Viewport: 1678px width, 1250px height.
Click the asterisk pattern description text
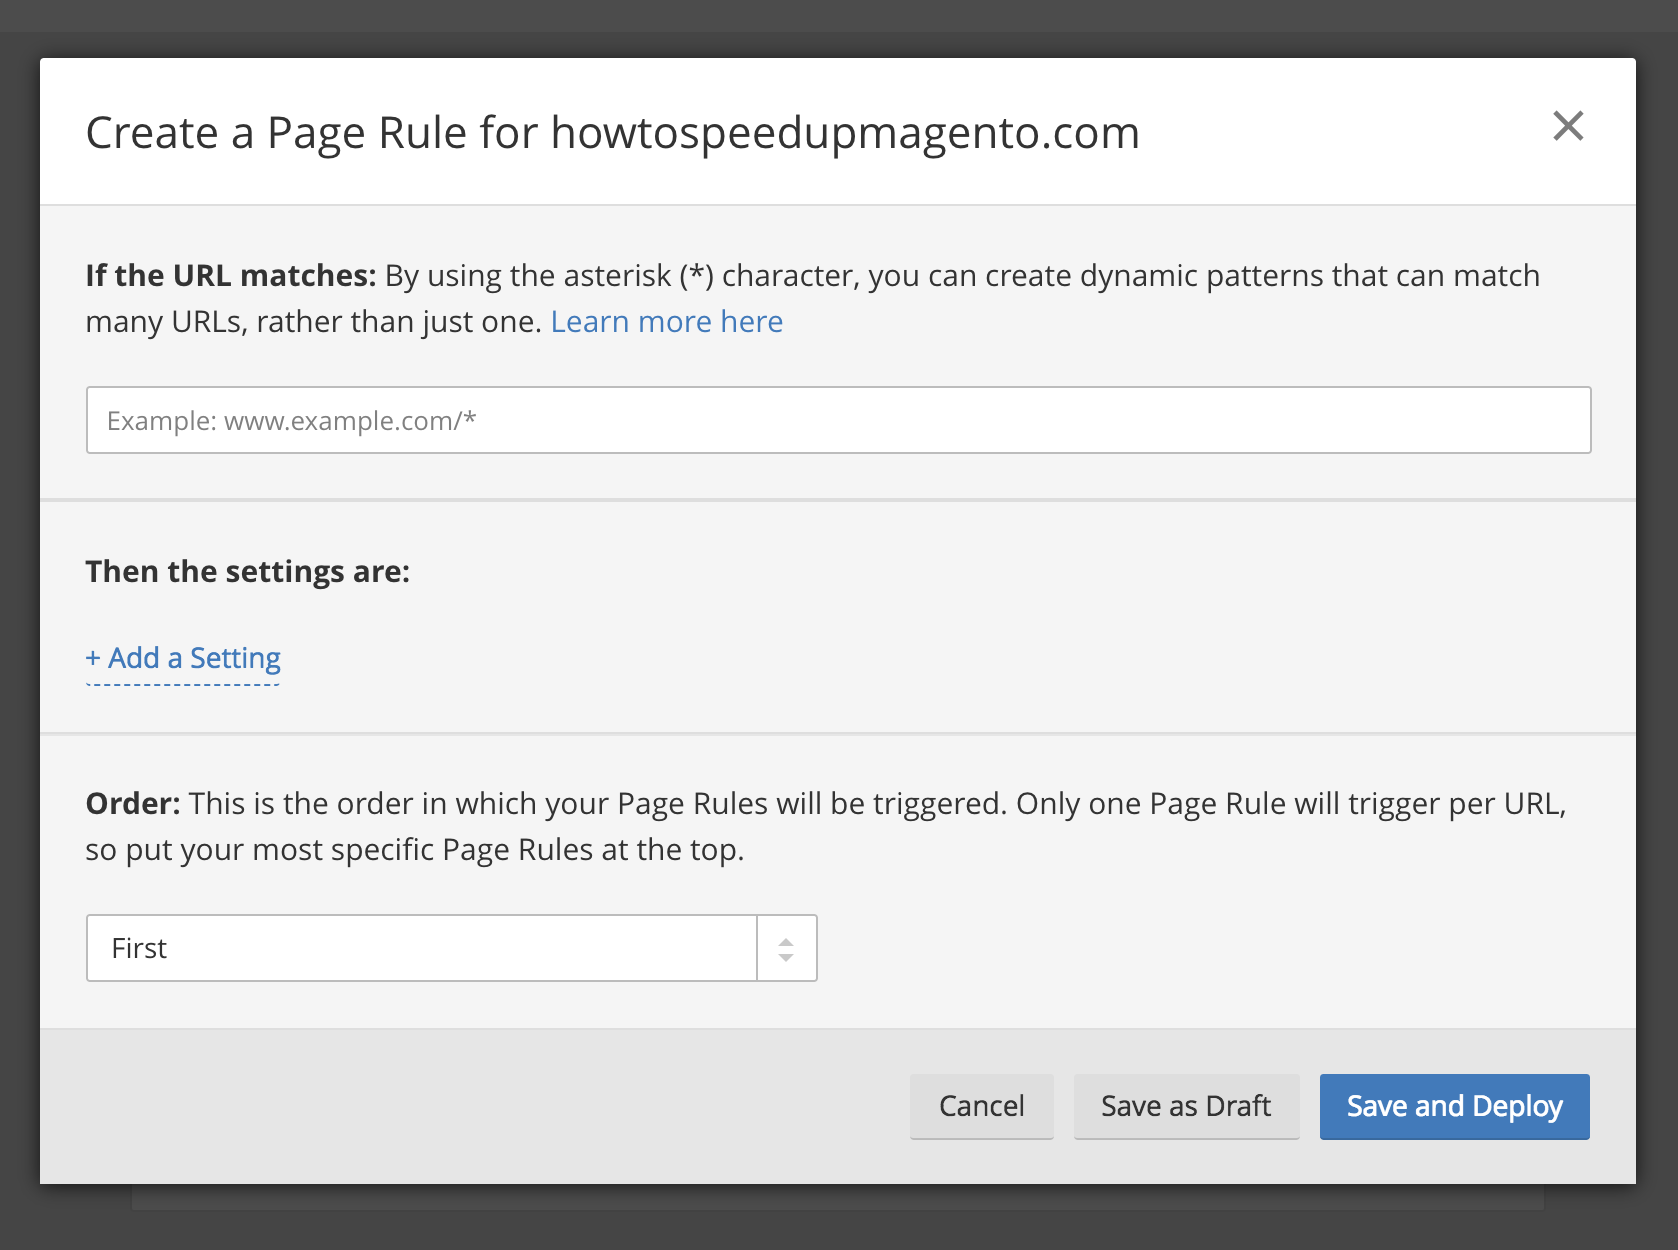coord(960,276)
